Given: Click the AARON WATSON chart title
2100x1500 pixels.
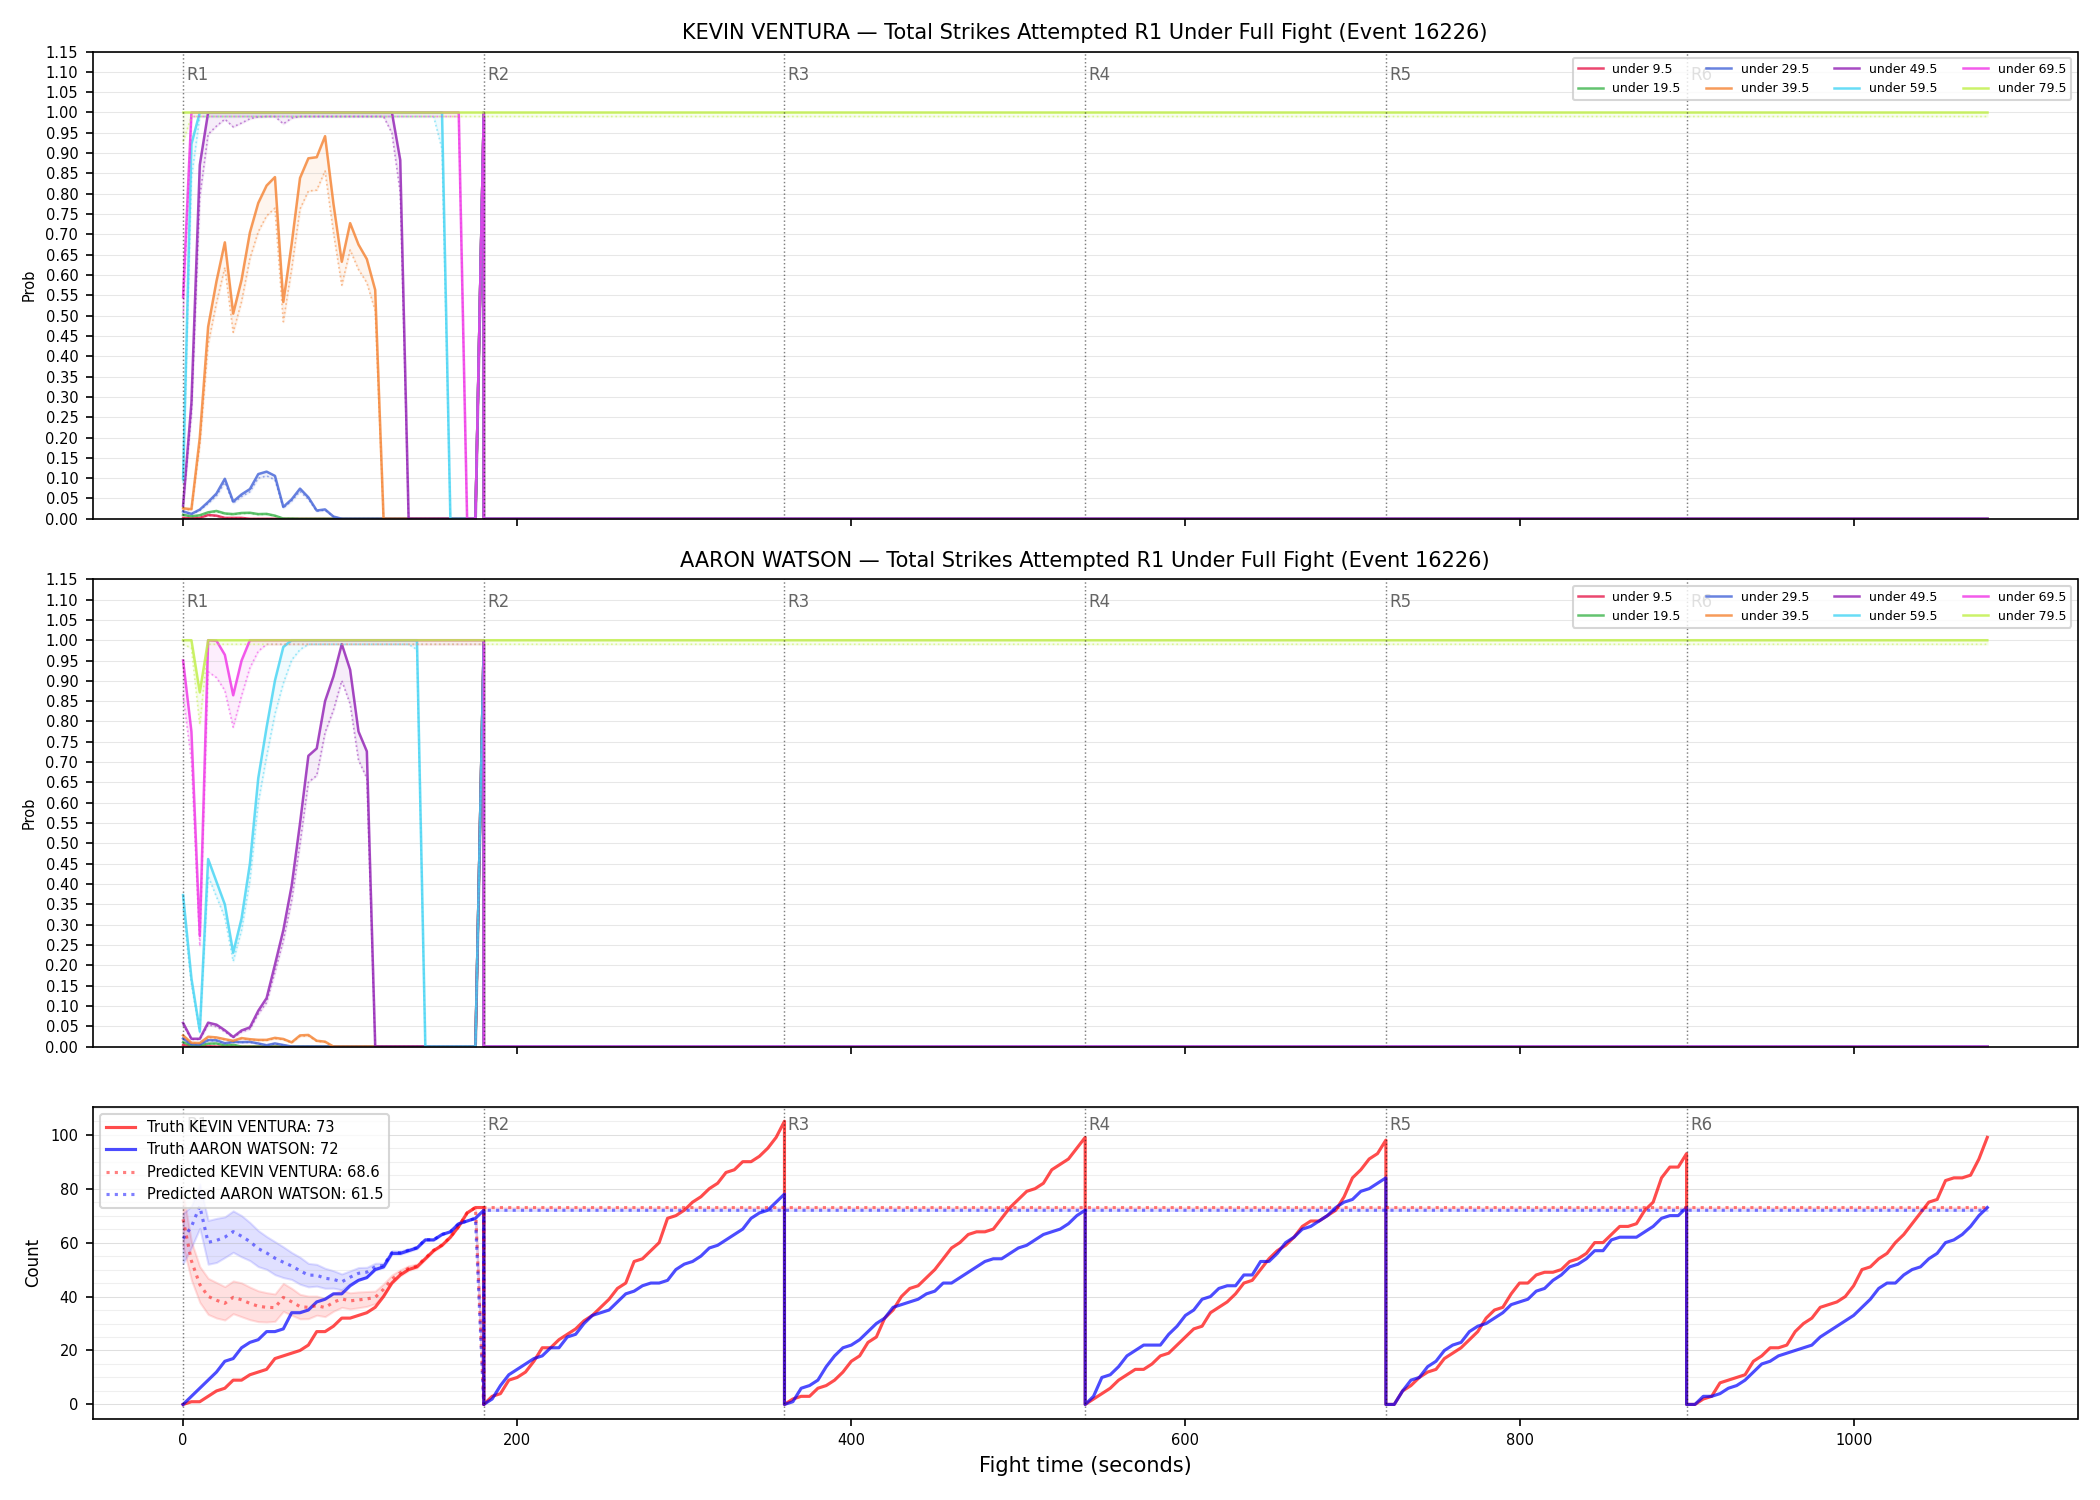Looking at the screenshot, I should click(x=1084, y=560).
